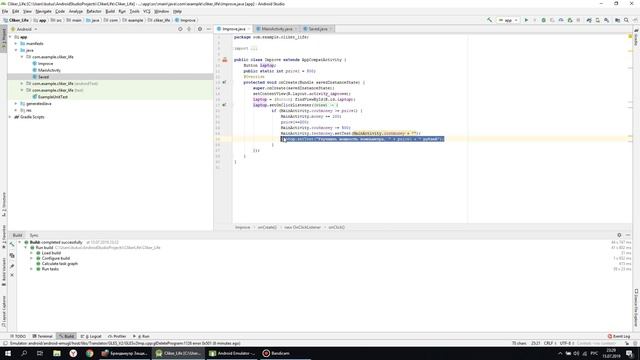Open the Terminal tool window
This screenshot has height=360, width=640.
tap(42, 336)
